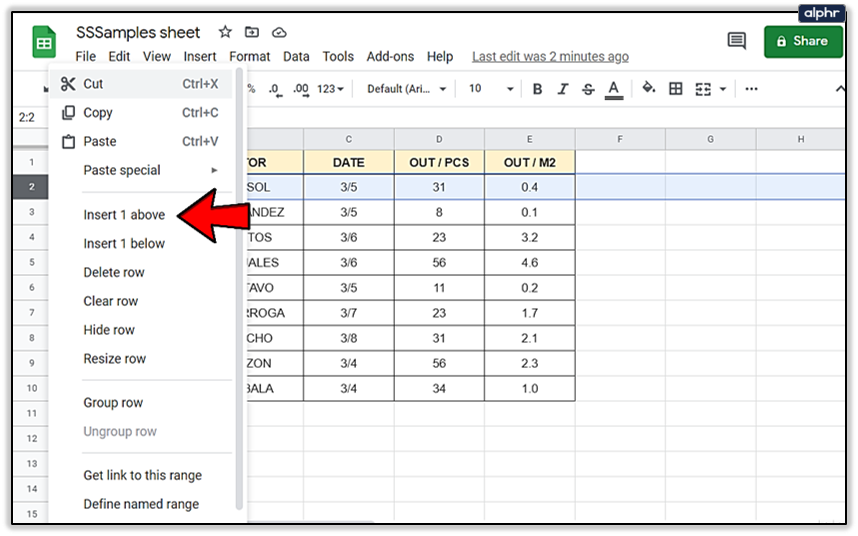The image size is (858, 536).
Task: Star the SSSamples sheet document
Action: pos(225,32)
